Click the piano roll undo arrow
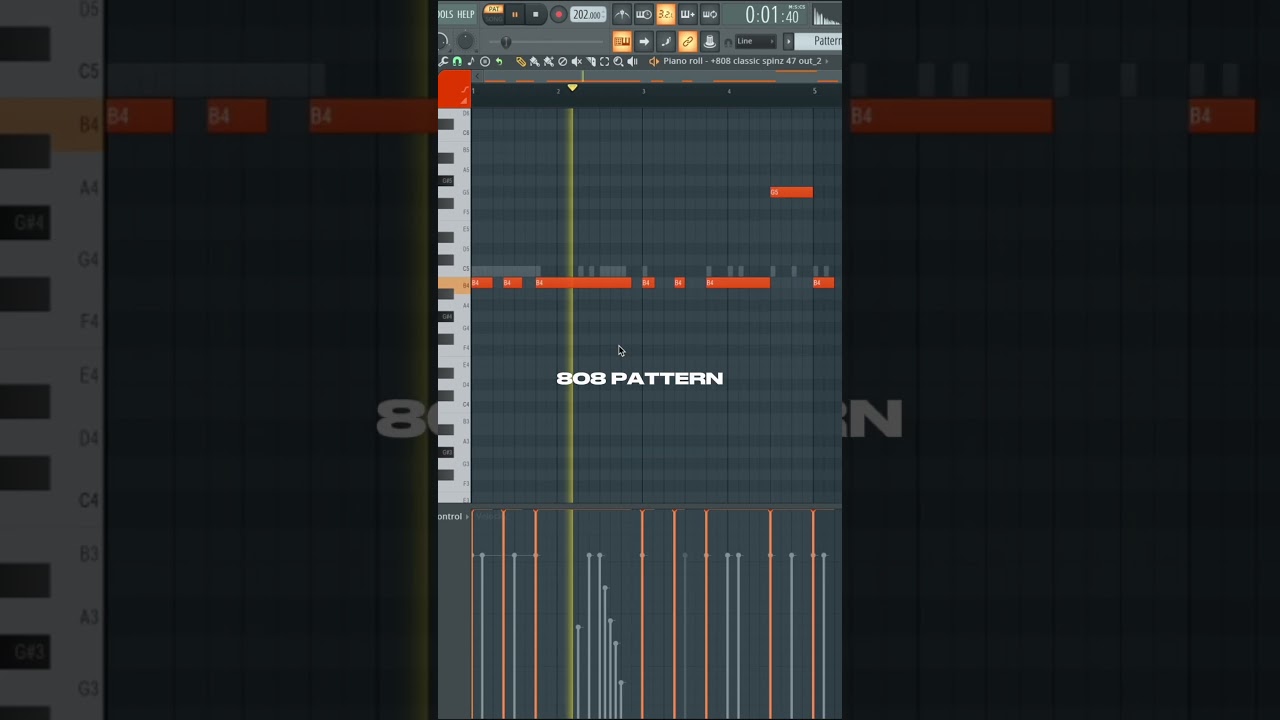Viewport: 1280px width, 720px height. click(499, 61)
